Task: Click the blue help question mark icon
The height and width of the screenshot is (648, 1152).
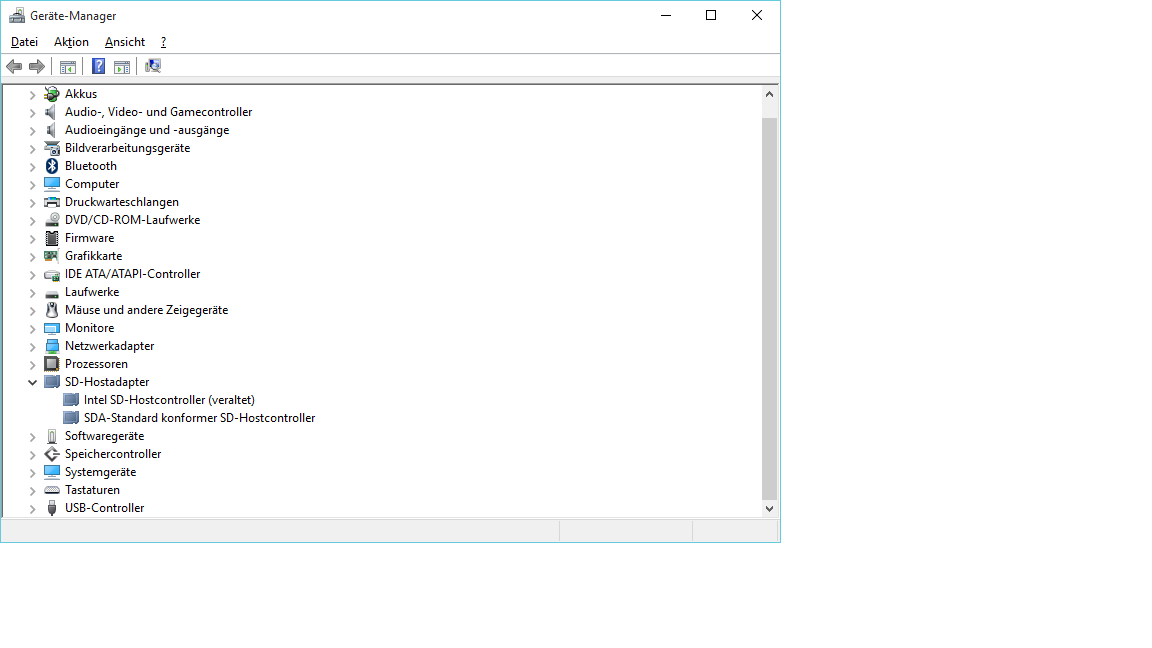Action: 98,66
